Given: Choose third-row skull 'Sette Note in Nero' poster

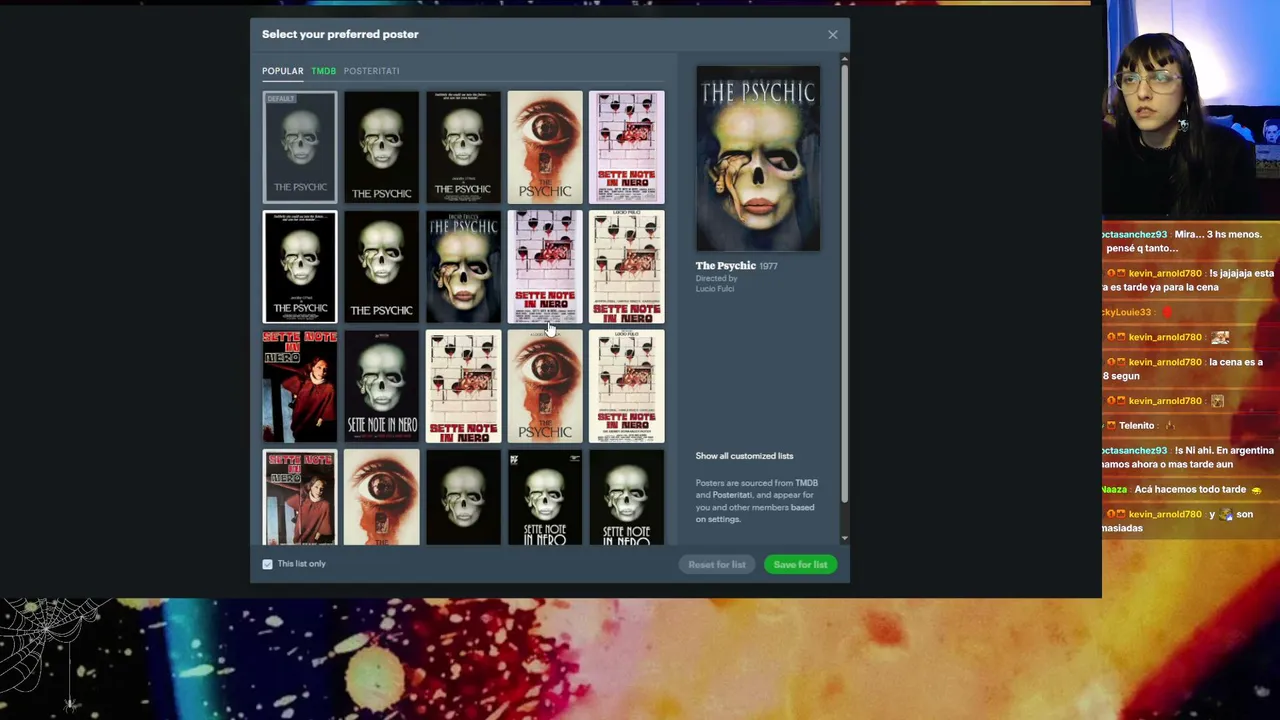Looking at the screenshot, I should coord(382,386).
